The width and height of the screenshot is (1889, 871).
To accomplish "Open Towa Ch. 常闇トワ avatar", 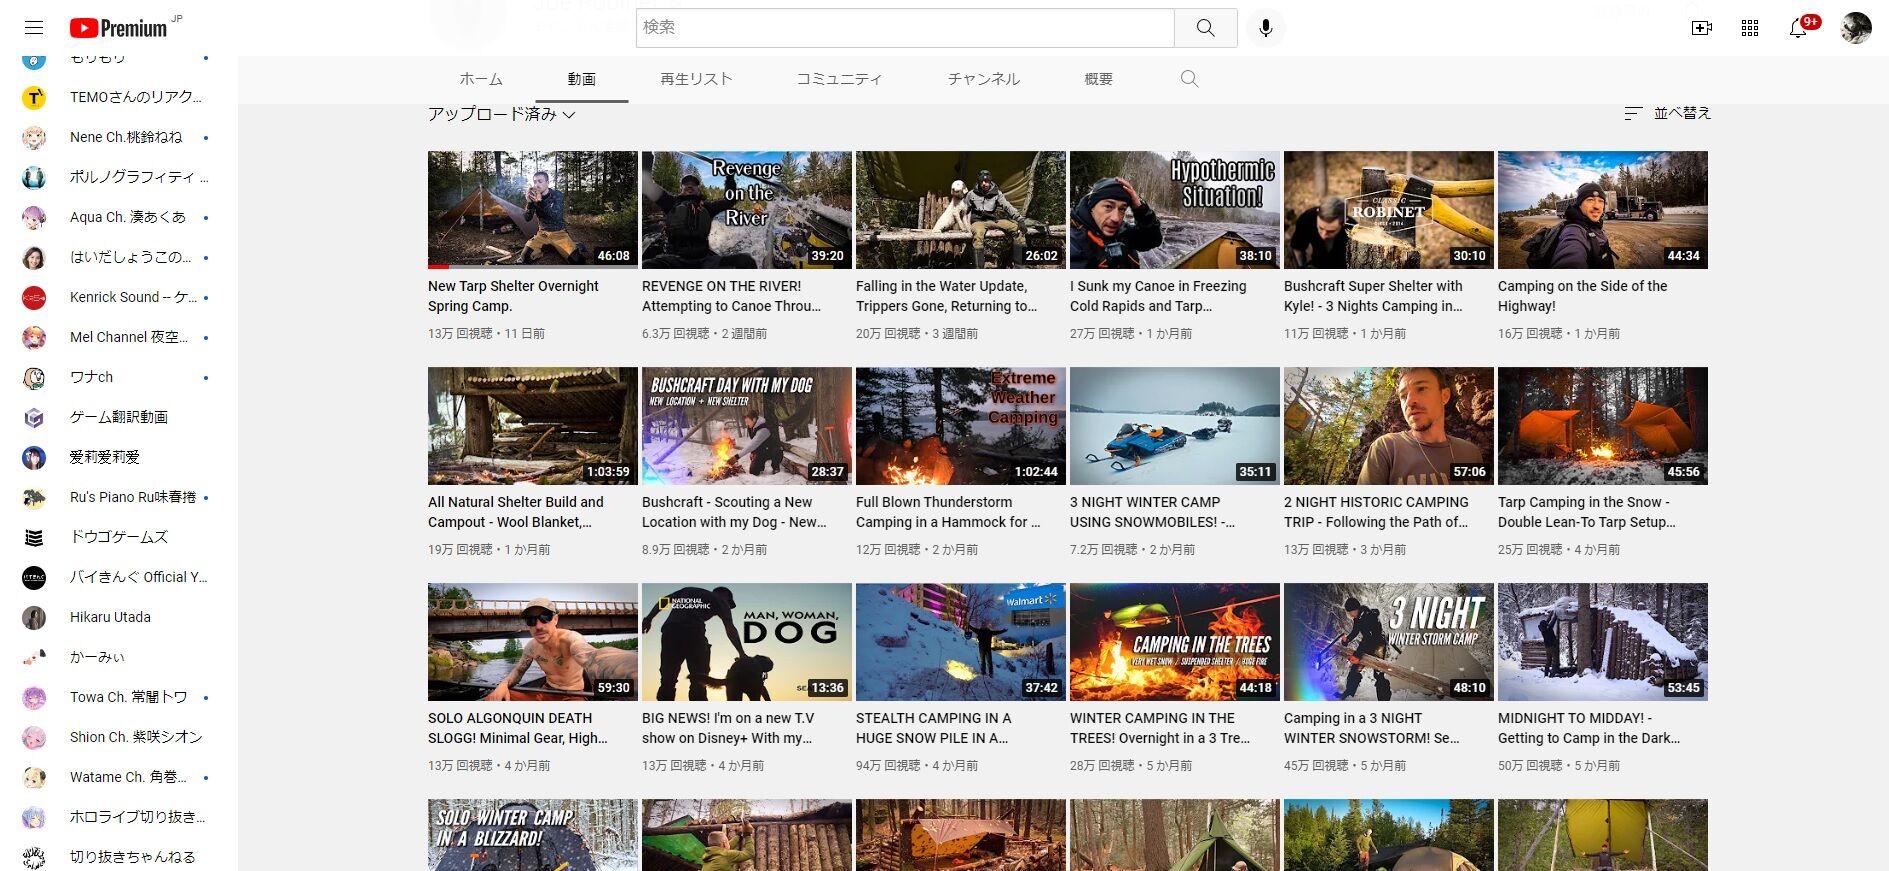I will coord(34,697).
